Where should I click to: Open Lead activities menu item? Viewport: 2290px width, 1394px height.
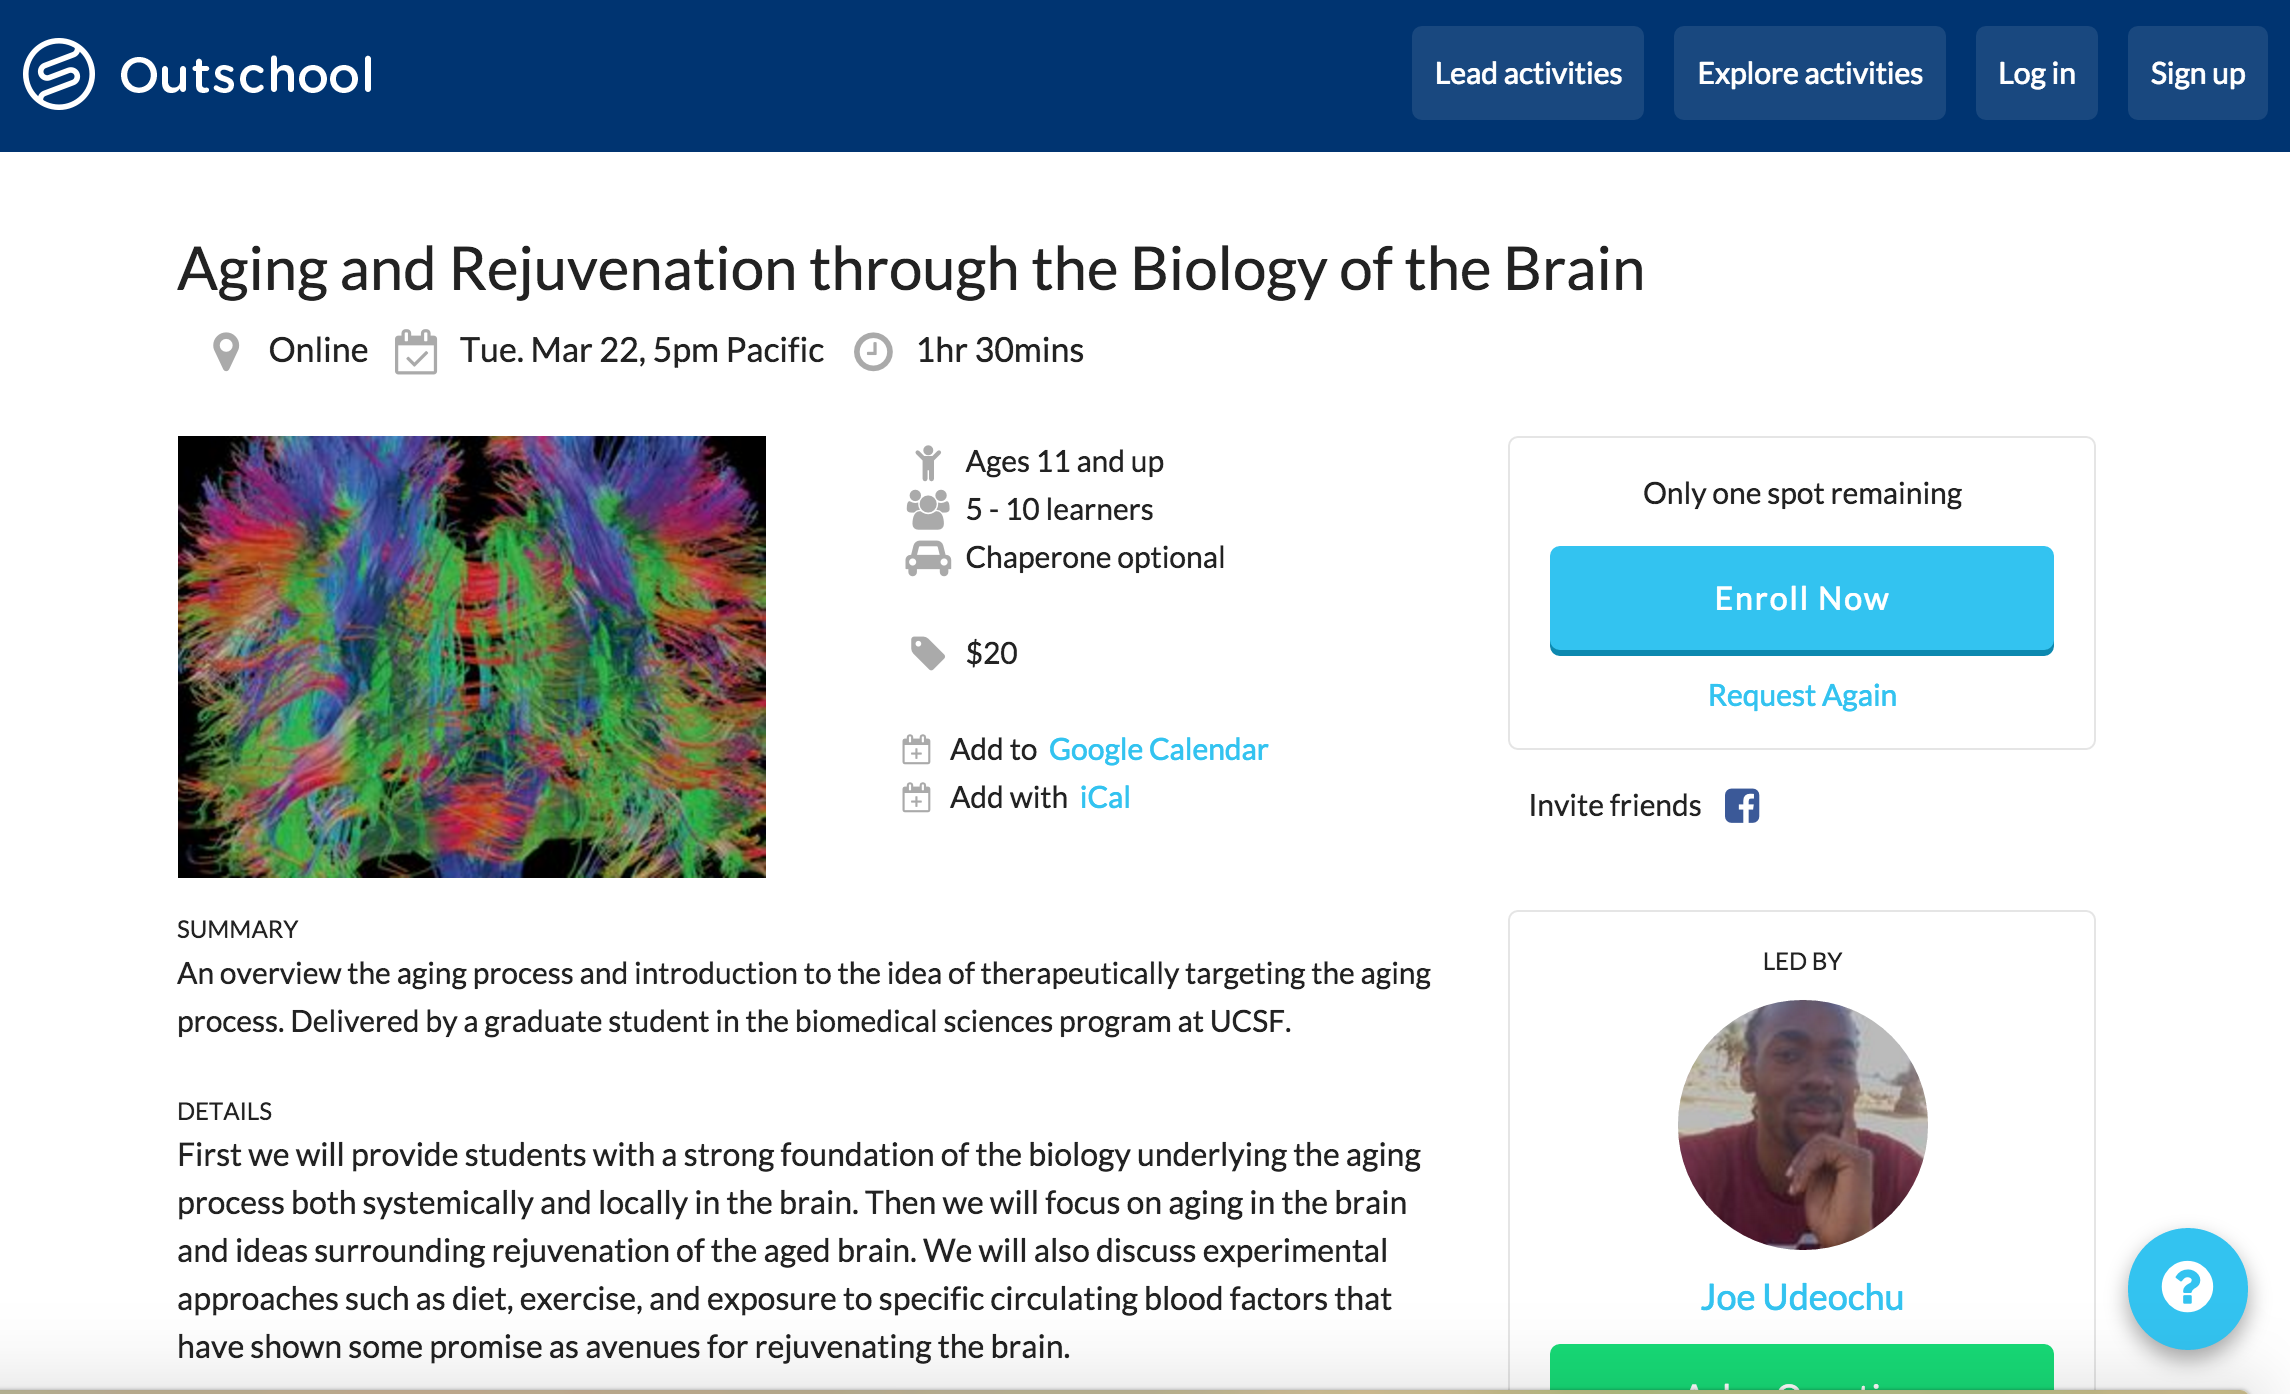(1527, 74)
